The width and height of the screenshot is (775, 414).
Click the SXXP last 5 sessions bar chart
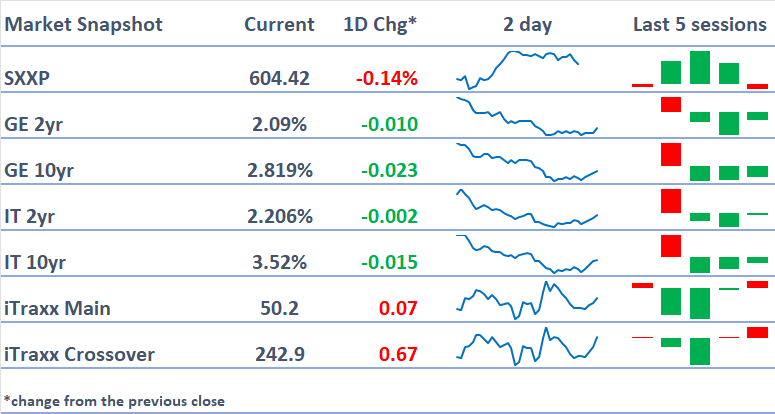pos(699,71)
